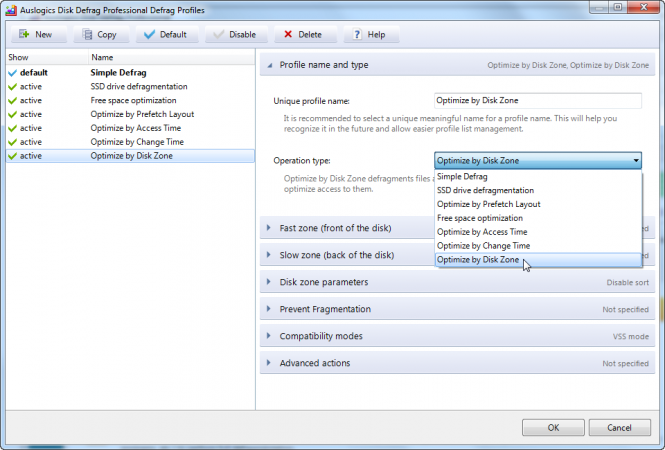Click the Unique profile name text field
The image size is (665, 450).
[538, 101]
